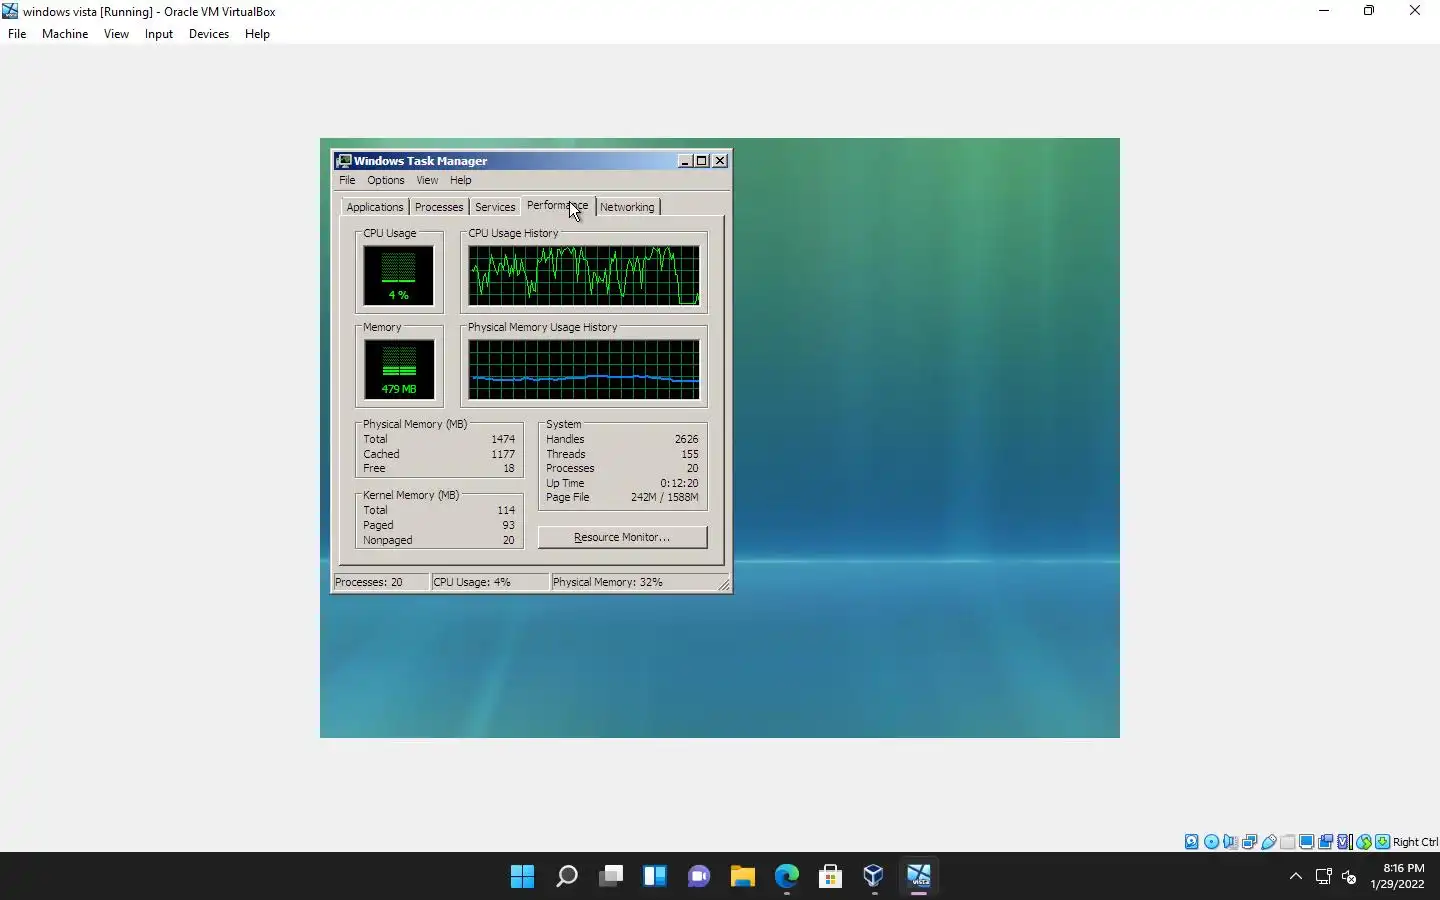Close the Task Manager window

pyautogui.click(x=720, y=160)
